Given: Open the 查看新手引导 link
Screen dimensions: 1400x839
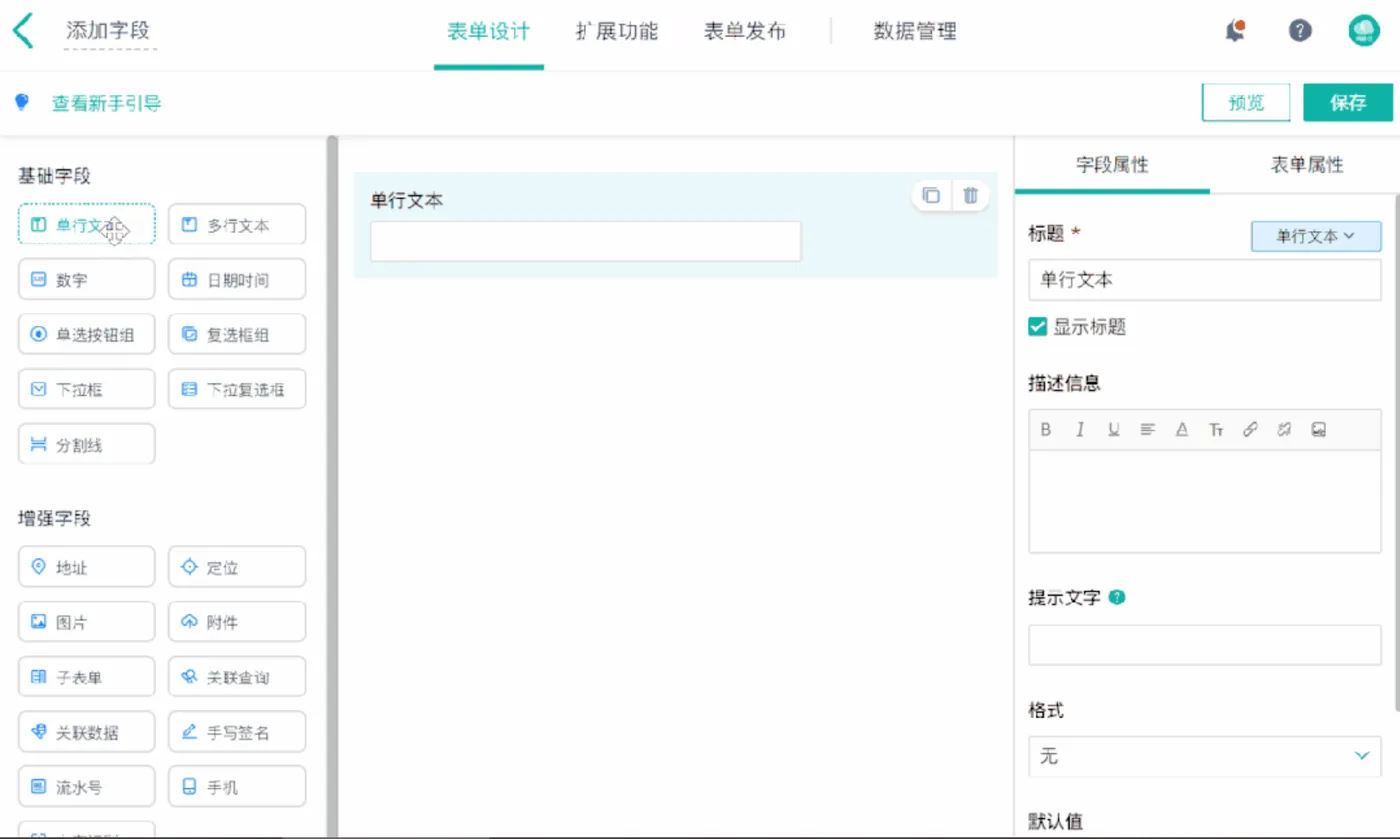Looking at the screenshot, I should point(106,103).
